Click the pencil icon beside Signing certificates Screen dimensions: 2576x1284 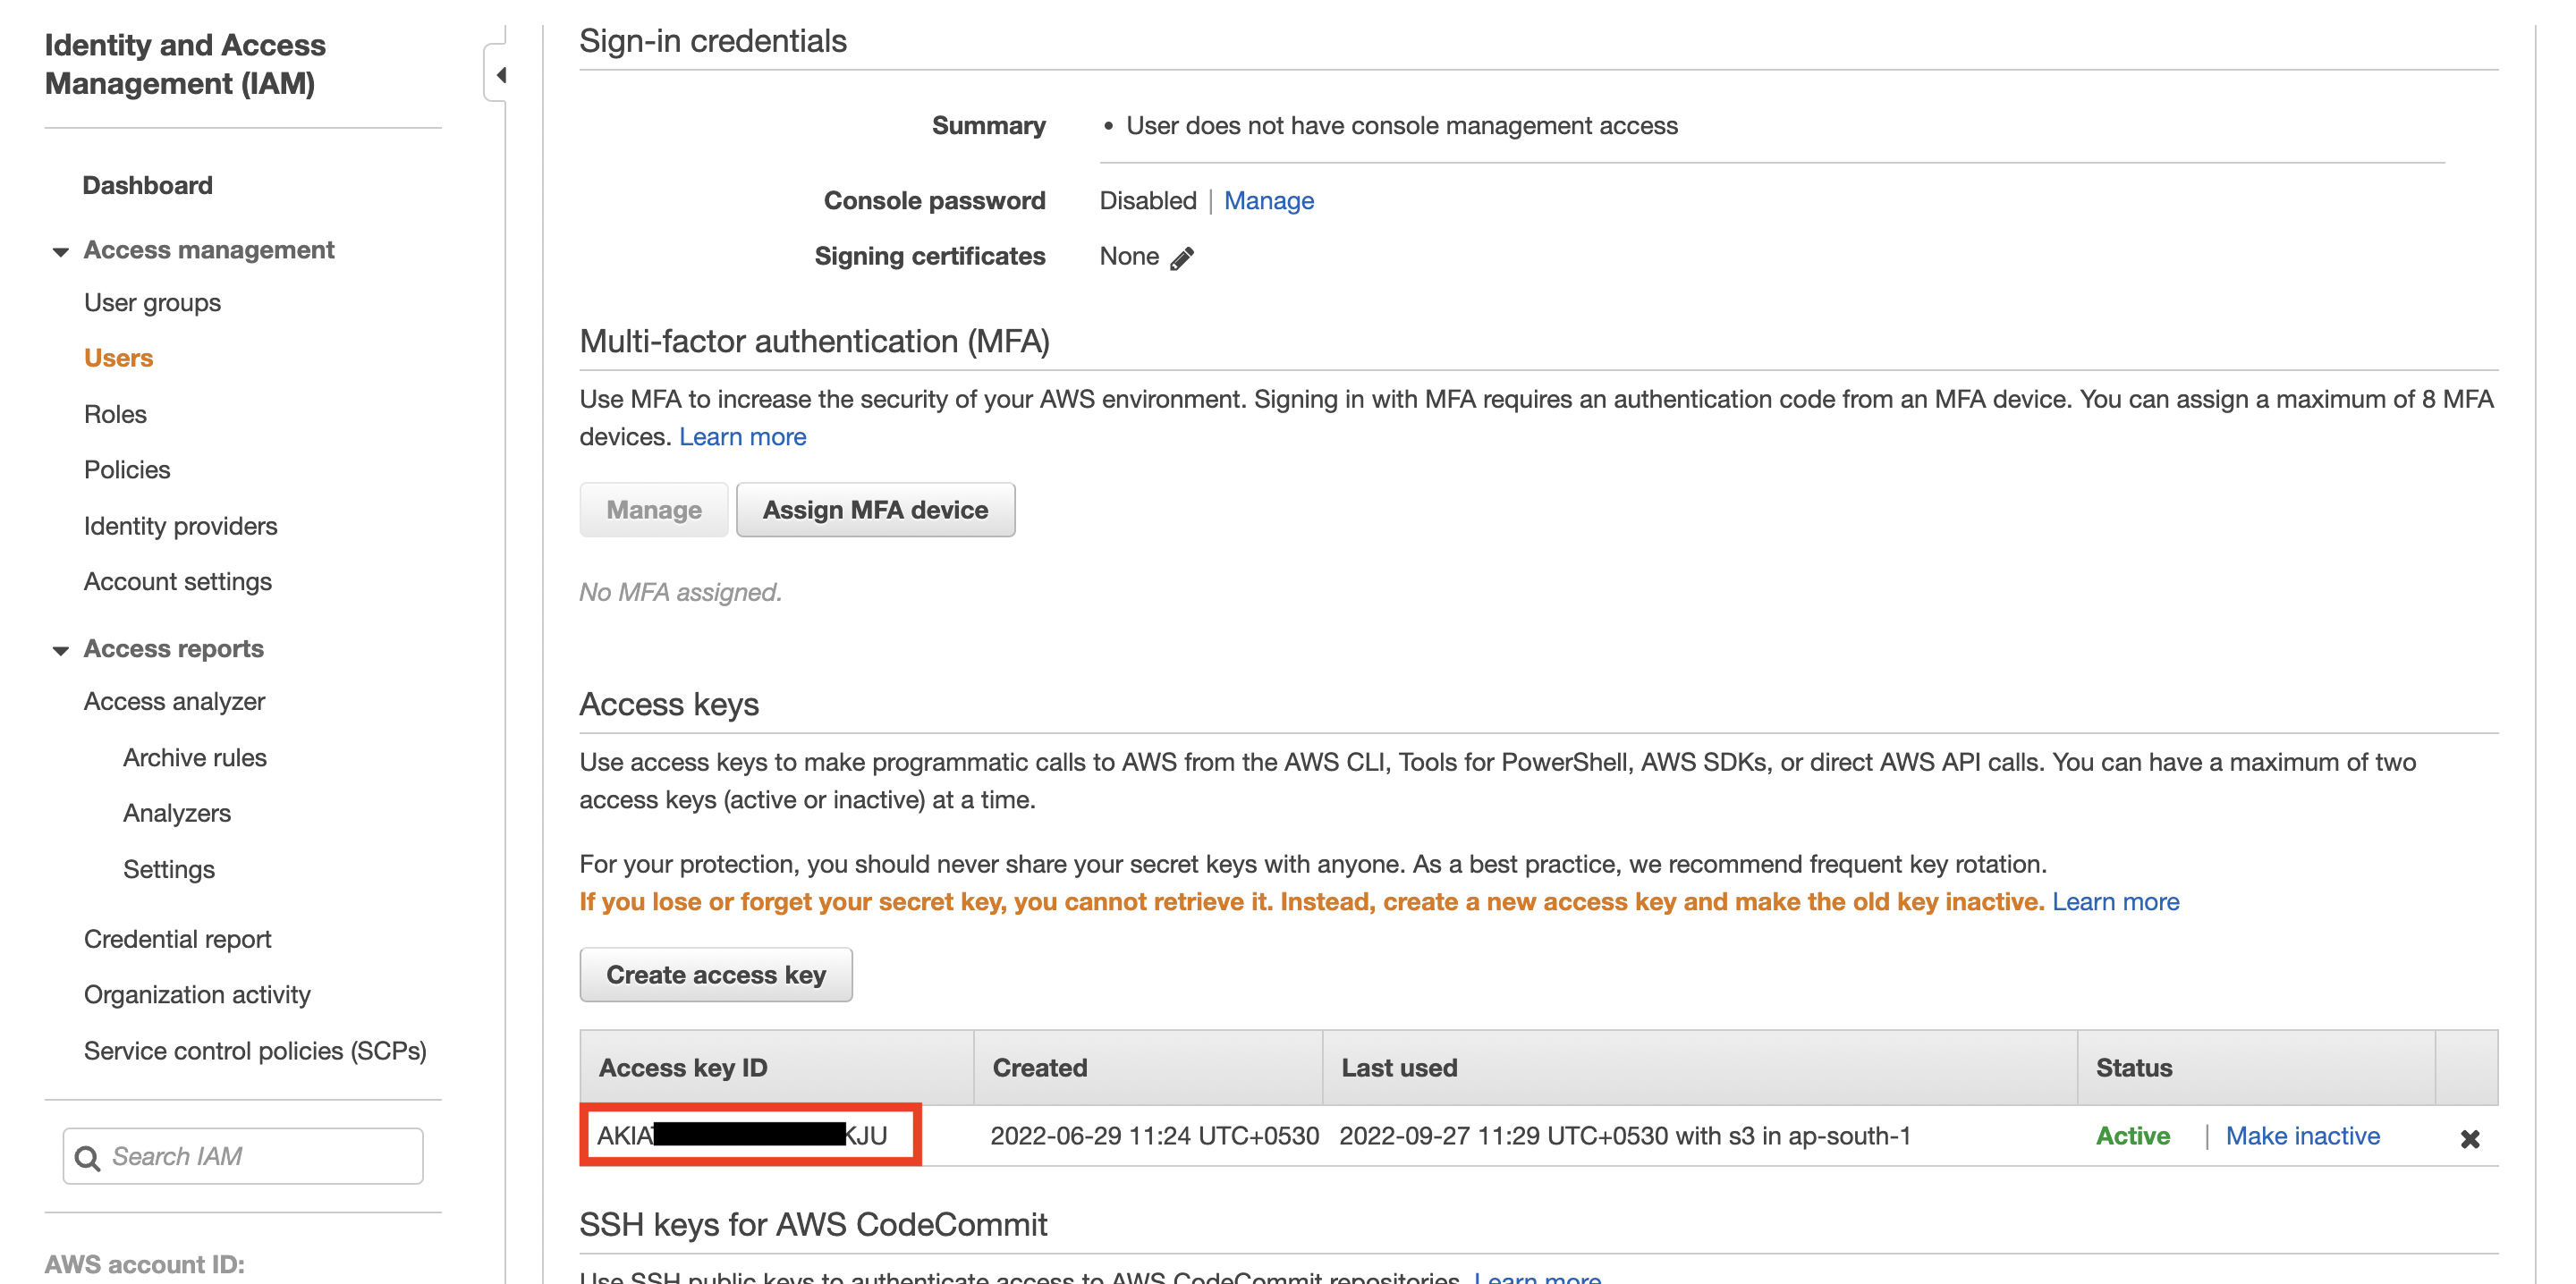[x=1181, y=258]
